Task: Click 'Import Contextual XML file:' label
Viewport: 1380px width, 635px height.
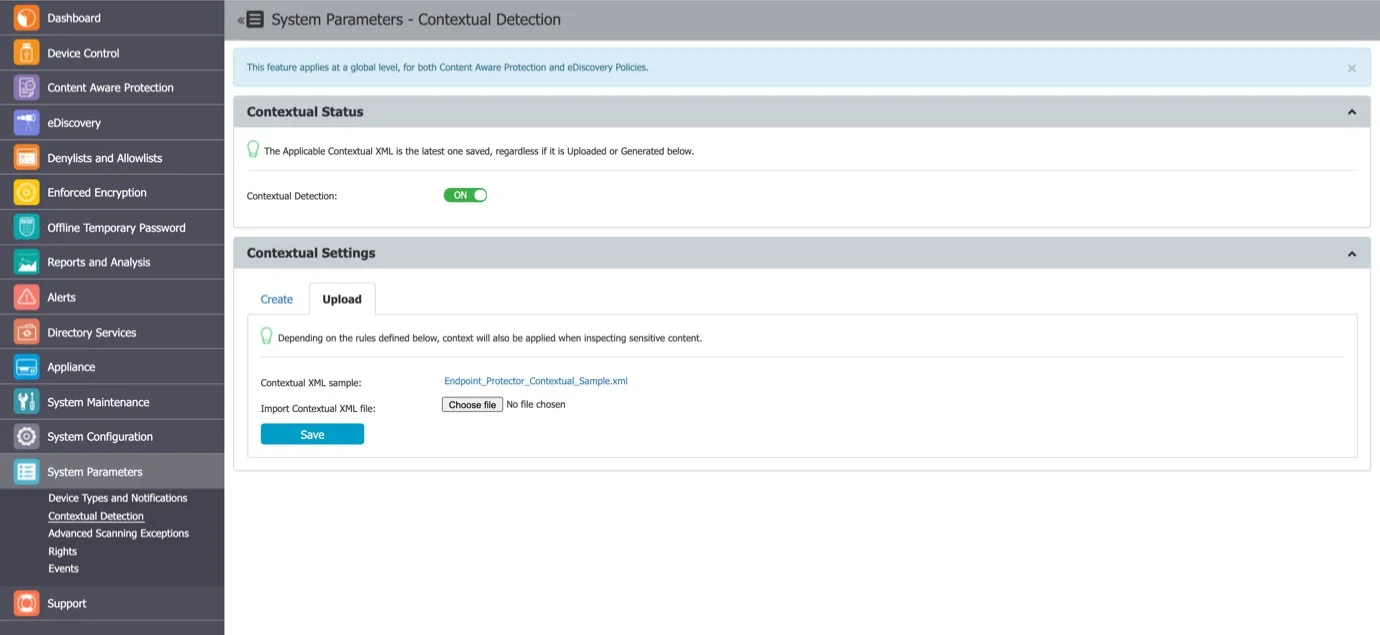Action: pos(318,408)
